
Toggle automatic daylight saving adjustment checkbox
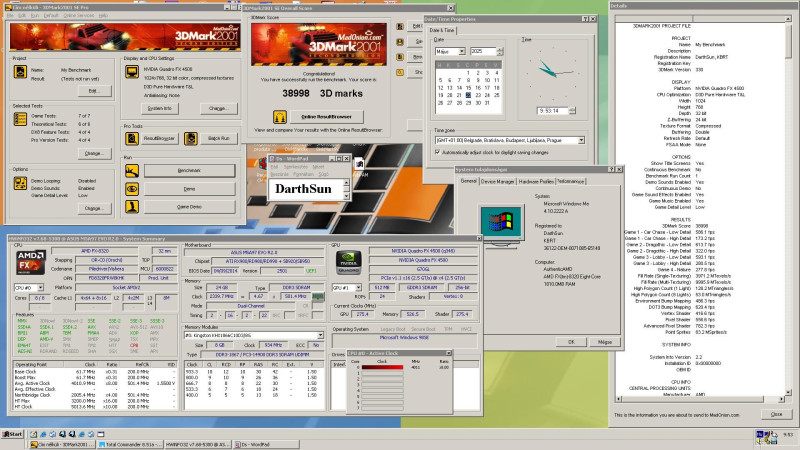pyautogui.click(x=437, y=152)
